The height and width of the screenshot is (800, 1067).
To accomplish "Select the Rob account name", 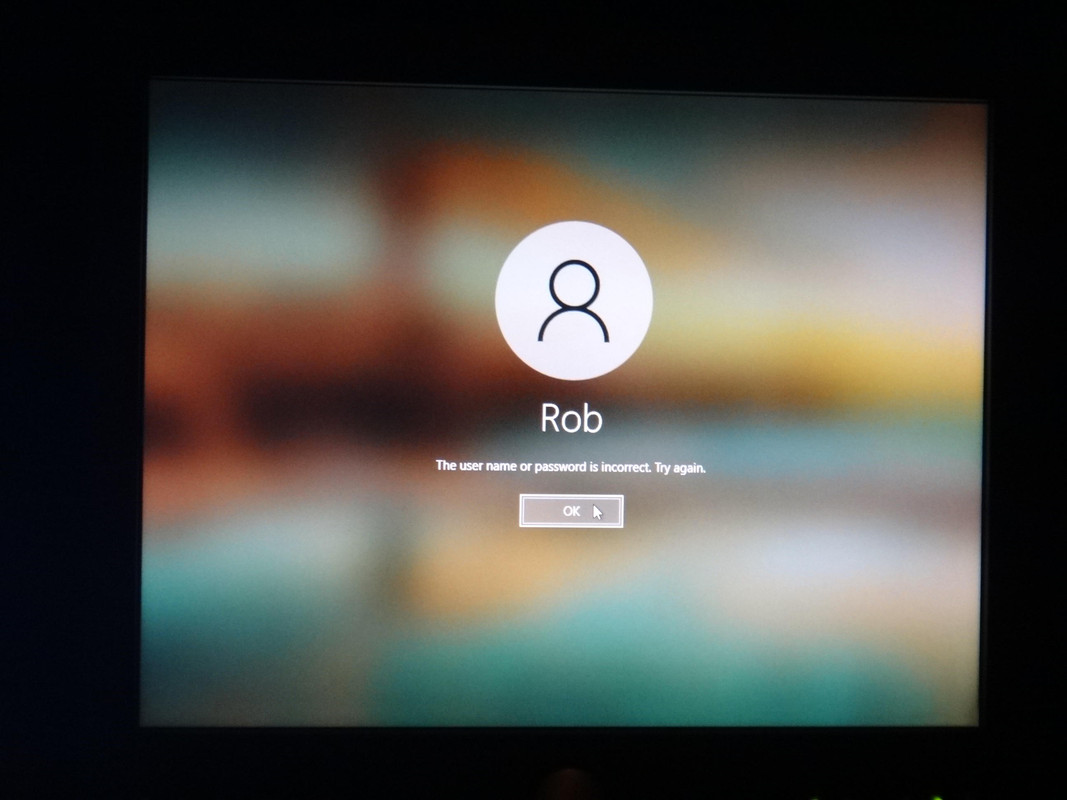I will [572, 418].
